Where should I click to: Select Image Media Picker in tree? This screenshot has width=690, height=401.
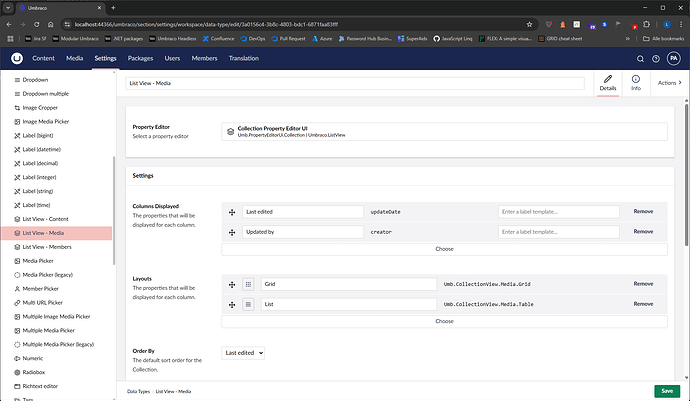click(46, 121)
